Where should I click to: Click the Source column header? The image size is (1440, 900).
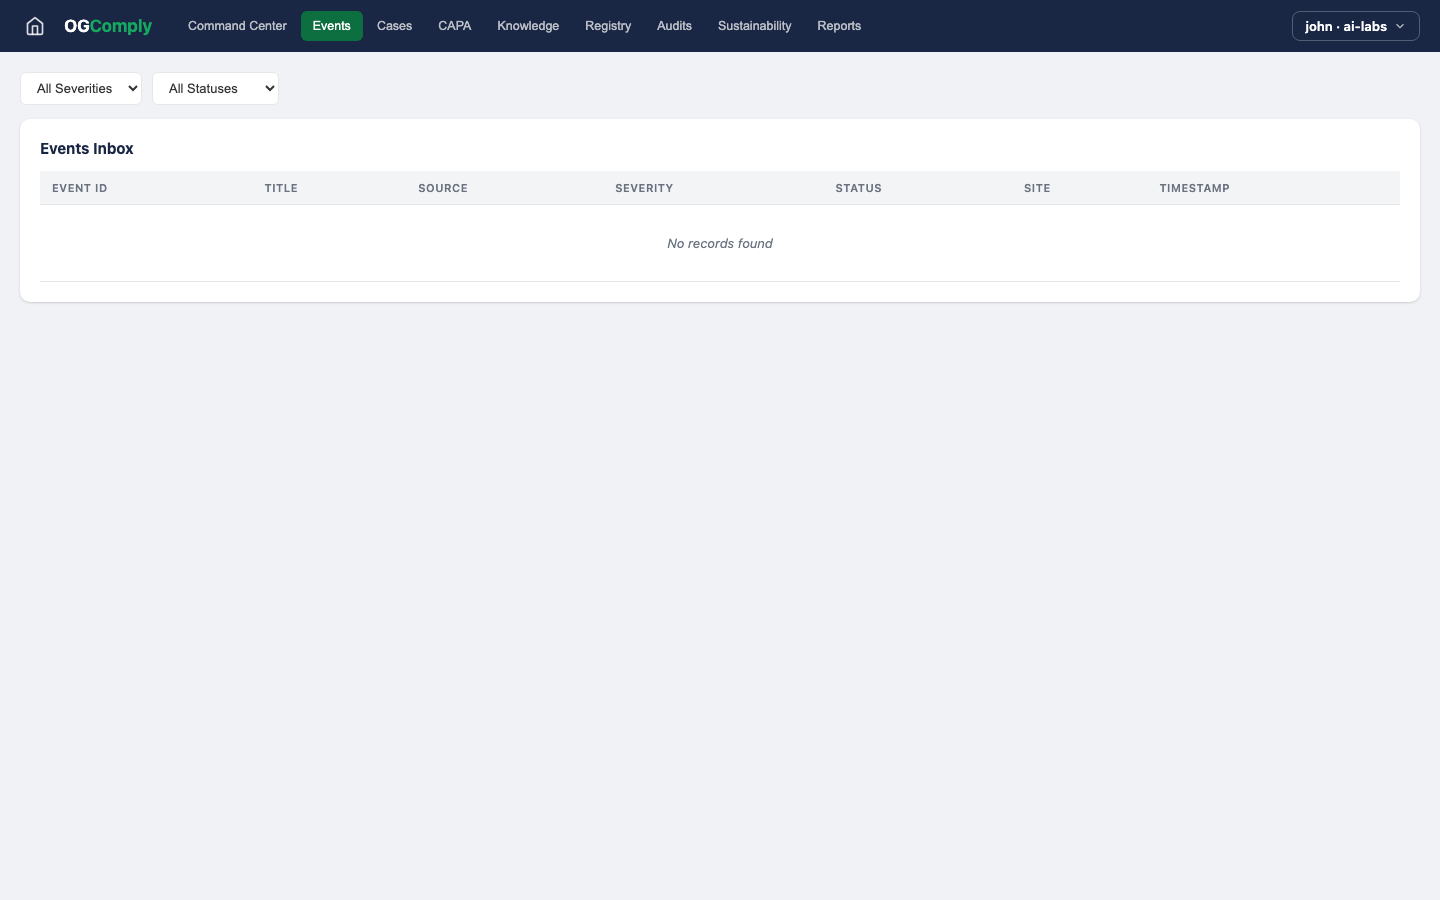(443, 188)
